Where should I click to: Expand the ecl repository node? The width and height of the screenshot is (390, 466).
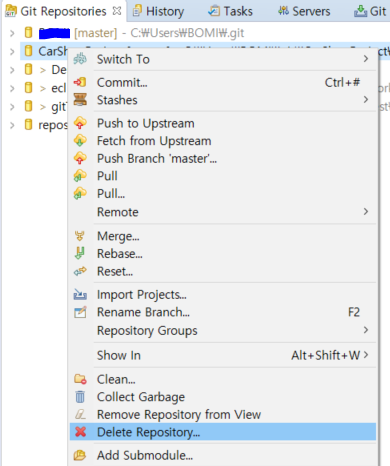[12, 88]
